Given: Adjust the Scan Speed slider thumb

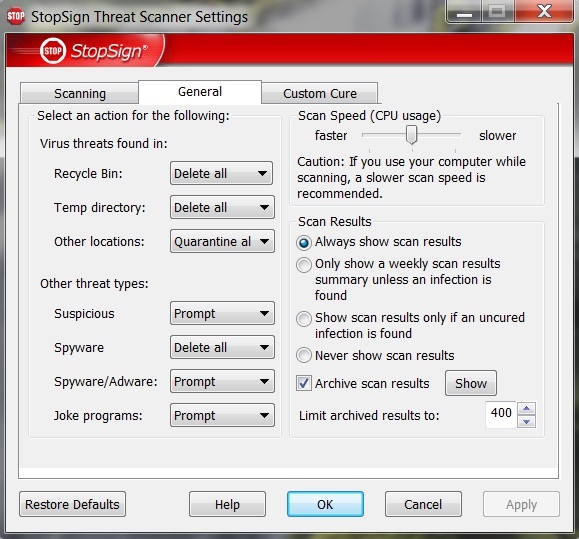Looking at the screenshot, I should coord(411,134).
